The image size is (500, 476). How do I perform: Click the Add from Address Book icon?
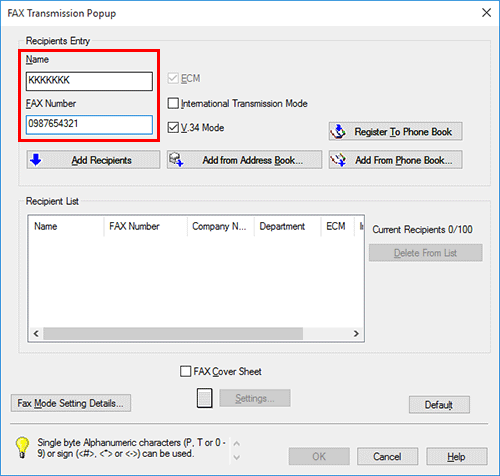pos(176,160)
